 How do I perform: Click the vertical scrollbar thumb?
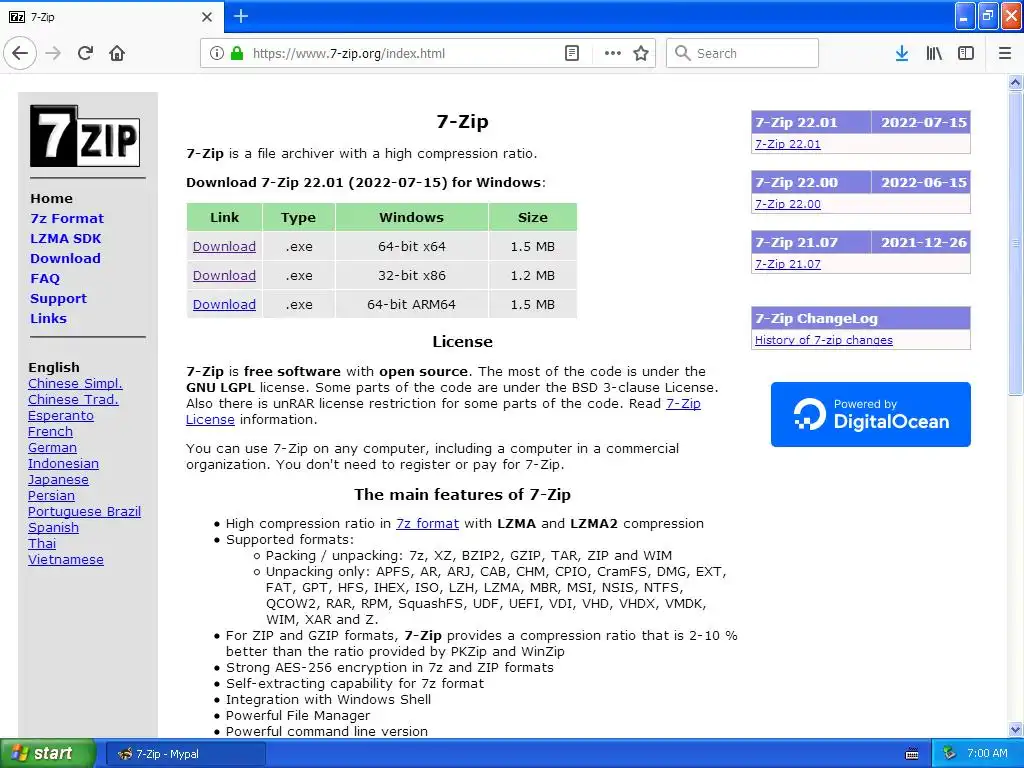pos(1015,243)
